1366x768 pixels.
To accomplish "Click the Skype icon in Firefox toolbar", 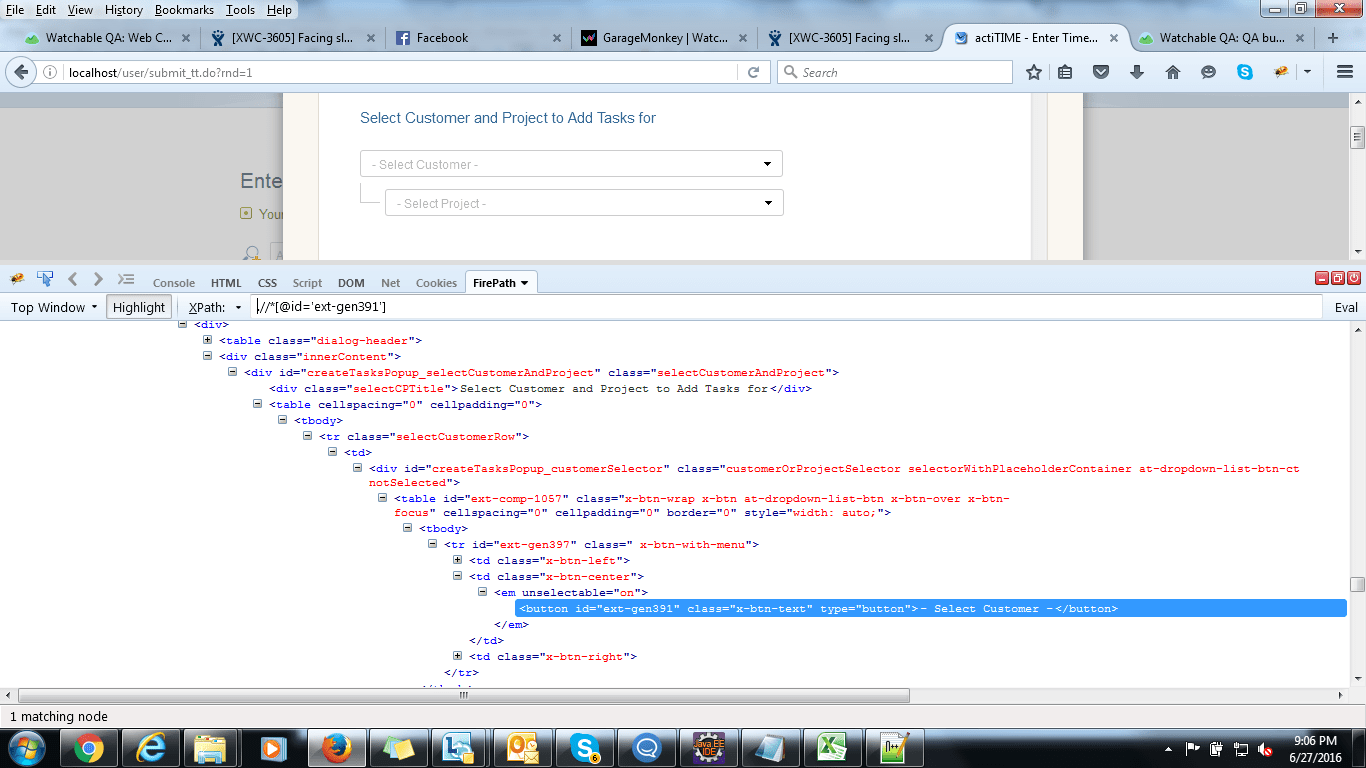I will (1244, 72).
